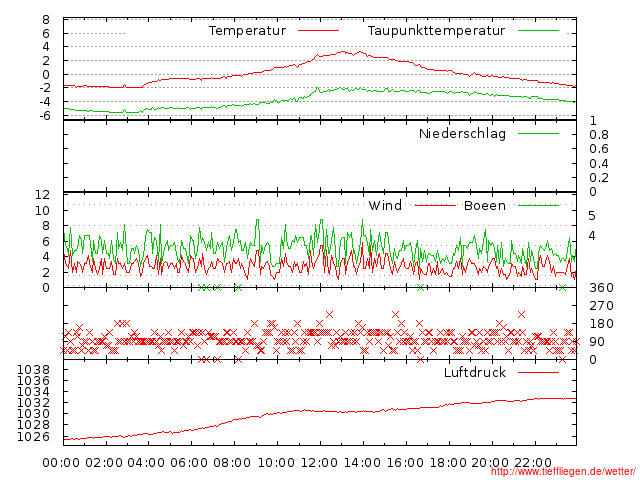The width and height of the screenshot is (640, 480).
Task: Click the green Boeen legend line sample
Action: pyautogui.click(x=538, y=205)
